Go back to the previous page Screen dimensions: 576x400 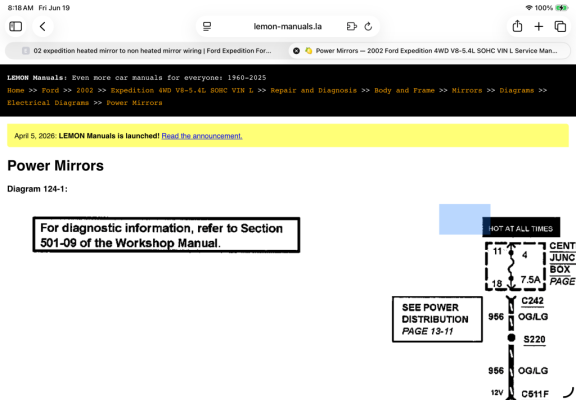[43, 26]
